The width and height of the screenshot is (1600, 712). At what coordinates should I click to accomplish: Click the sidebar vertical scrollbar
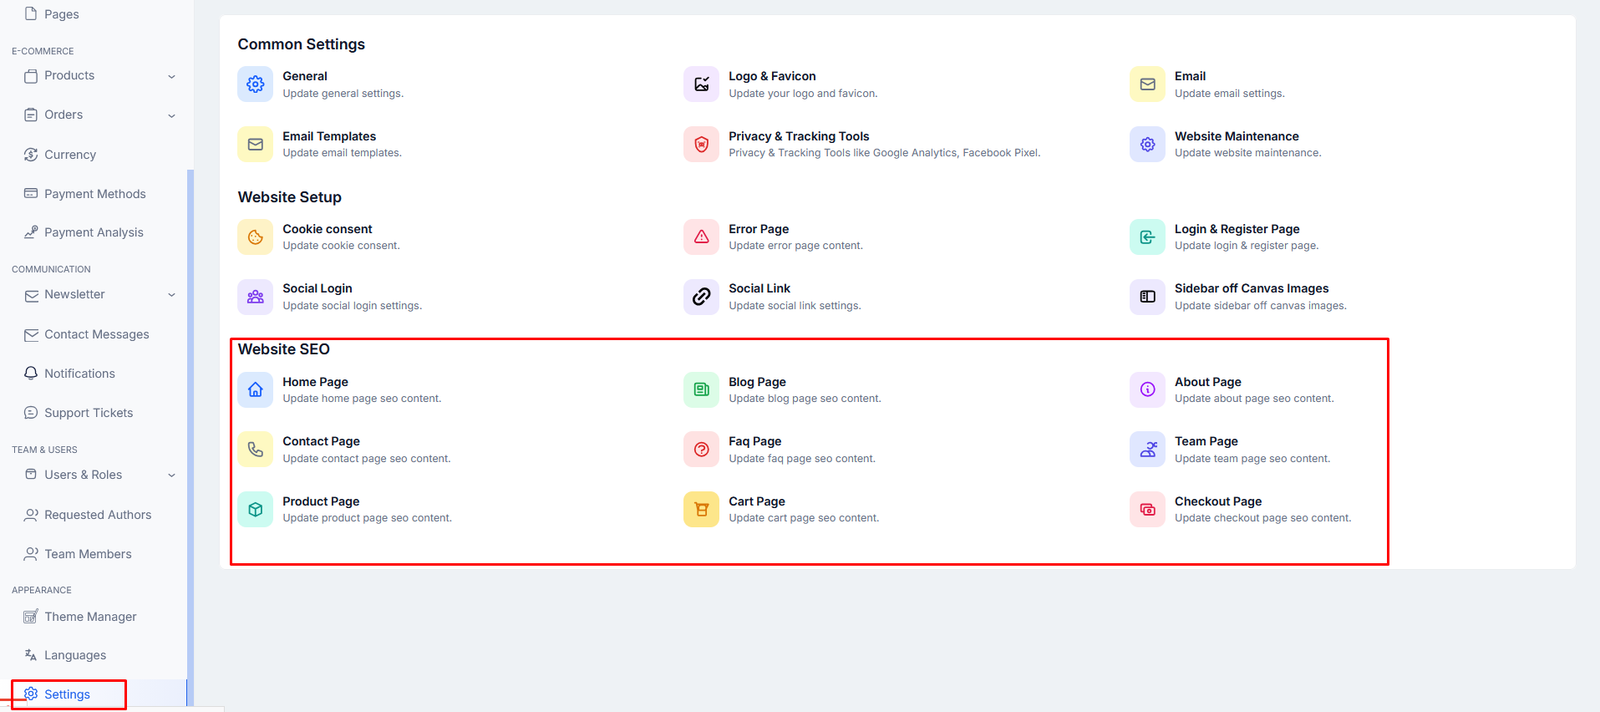(x=190, y=438)
